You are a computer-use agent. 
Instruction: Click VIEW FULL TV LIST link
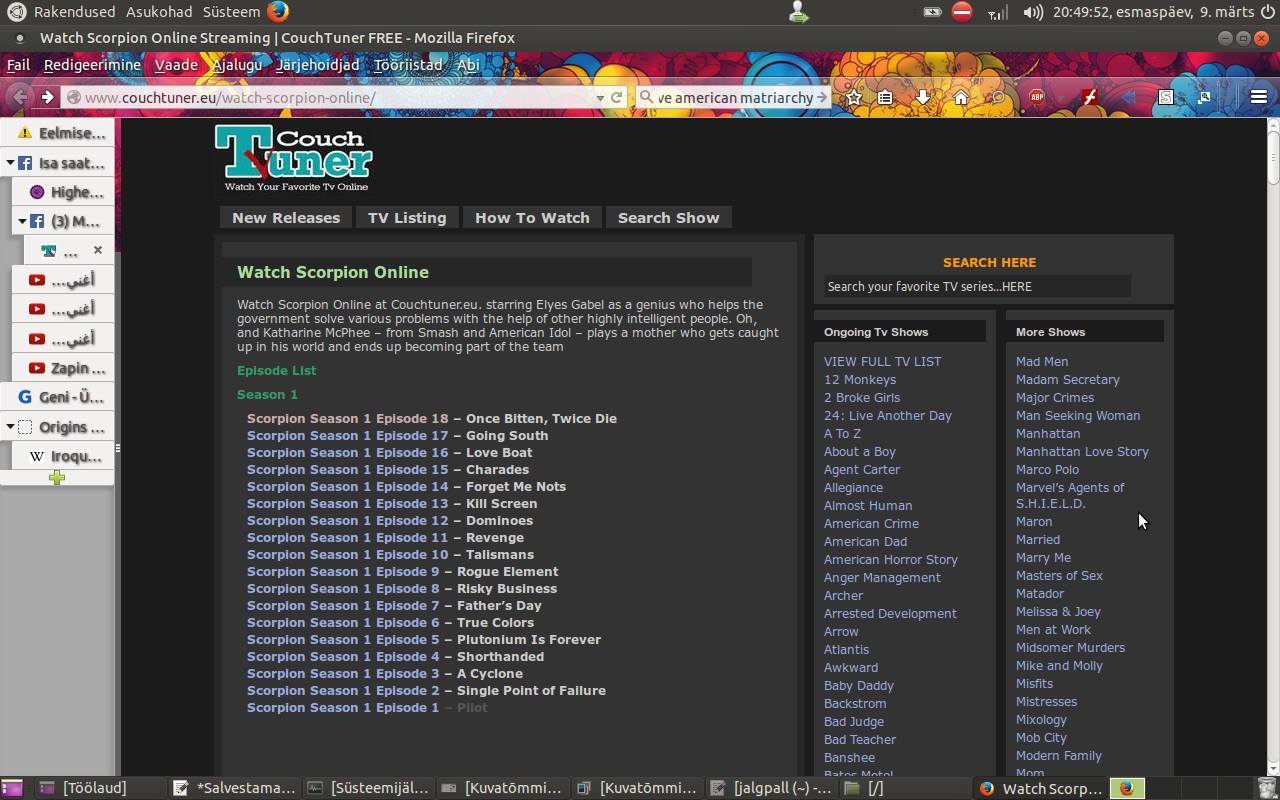click(x=882, y=362)
